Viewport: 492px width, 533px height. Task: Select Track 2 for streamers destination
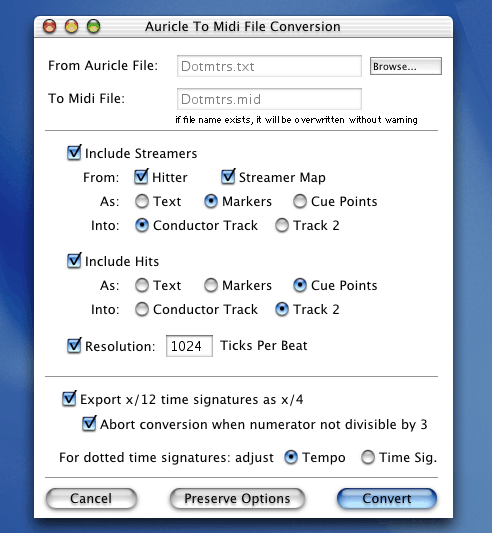pos(282,225)
